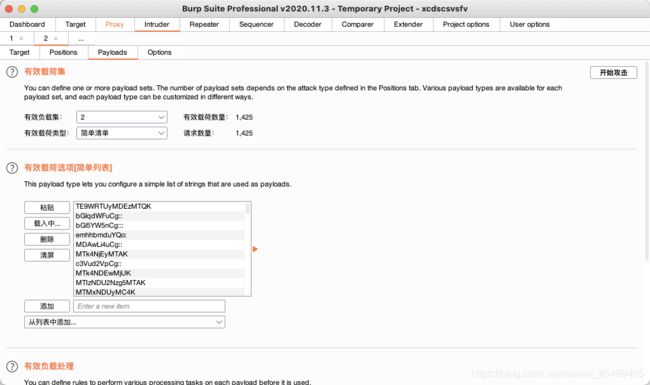The image size is (650, 385).
Task: Go to the Sequencer tab
Action: [256, 24]
